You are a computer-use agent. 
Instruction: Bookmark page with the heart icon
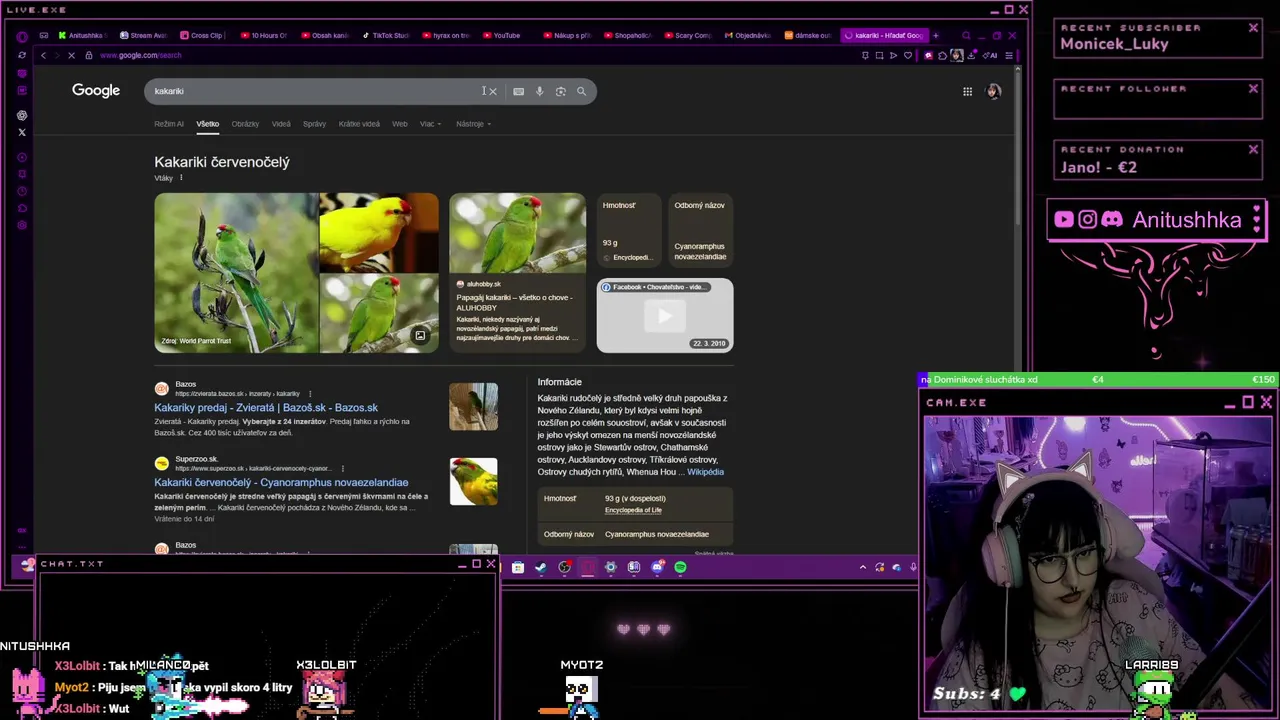click(907, 55)
